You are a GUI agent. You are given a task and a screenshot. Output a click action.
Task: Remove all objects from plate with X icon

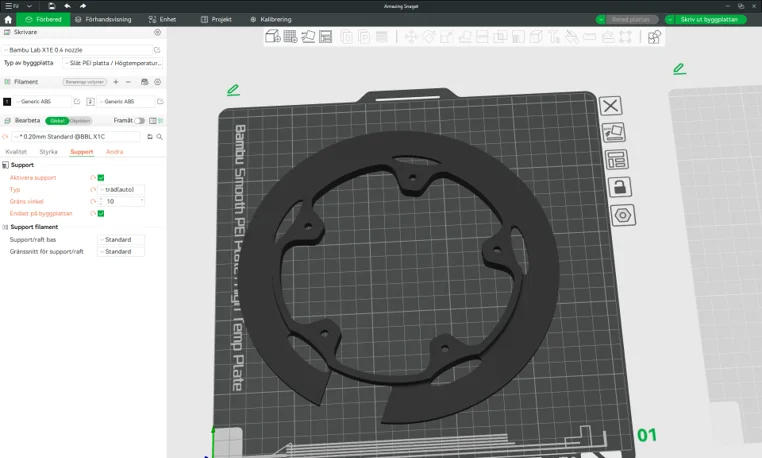click(x=610, y=106)
